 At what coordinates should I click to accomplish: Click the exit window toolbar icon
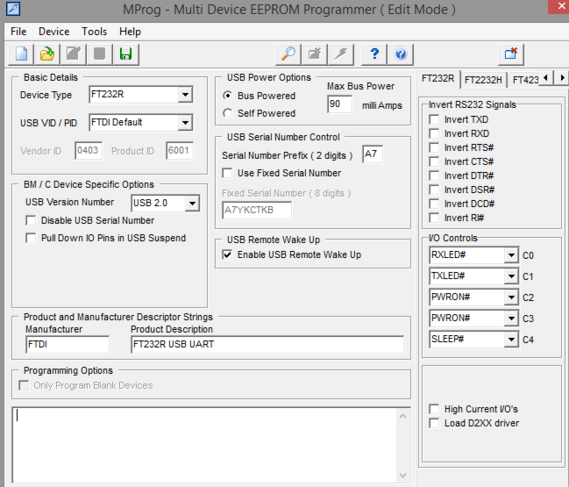click(x=511, y=54)
